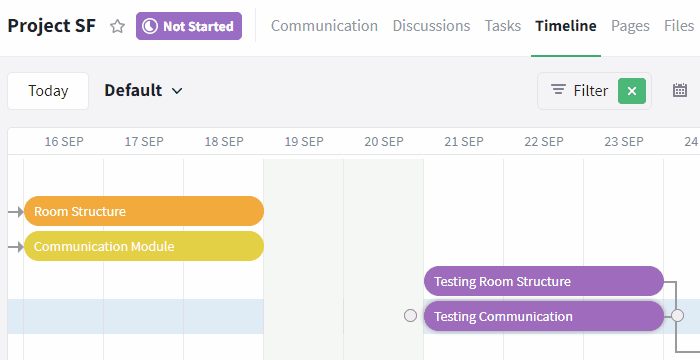Open the calendar date picker icon
700x360 pixels.
[680, 90]
